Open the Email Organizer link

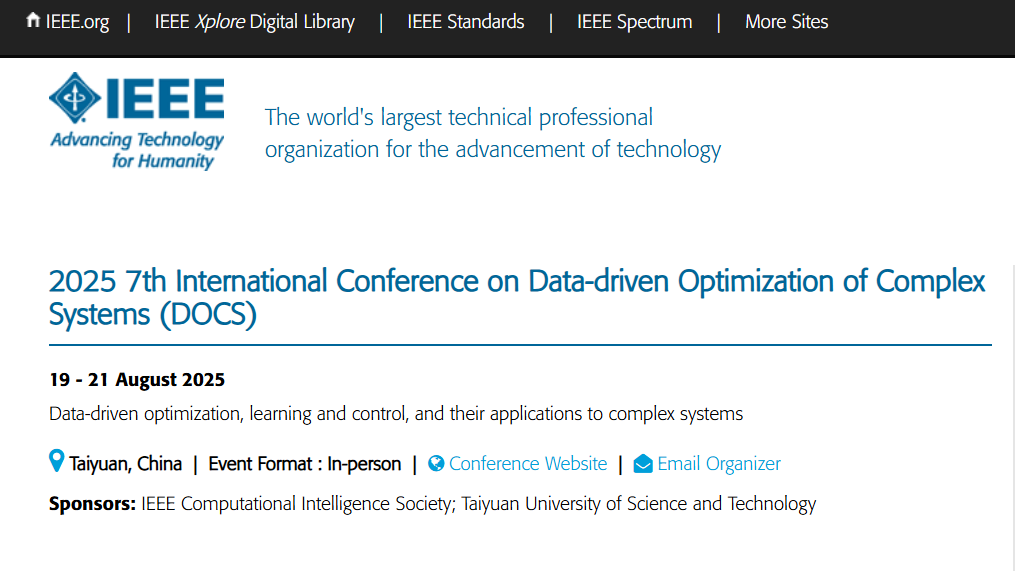coord(719,464)
